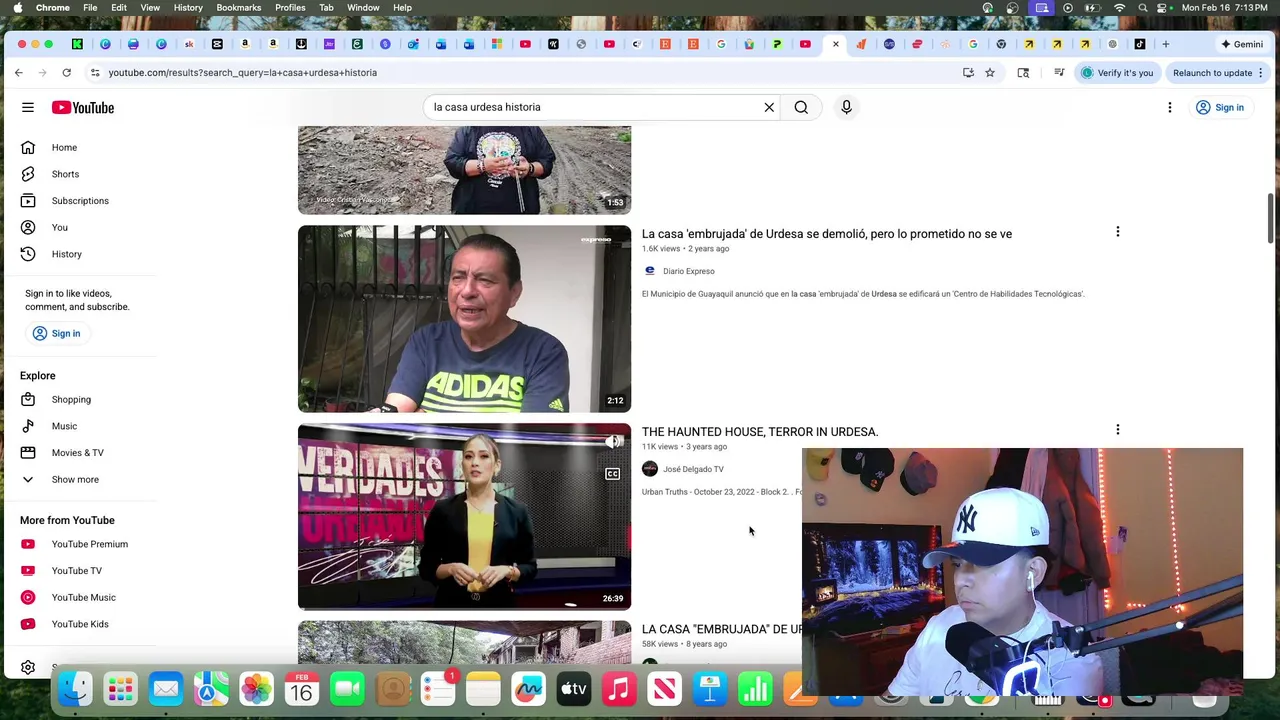
Task: Click Sign in button in header
Action: 1220,107
